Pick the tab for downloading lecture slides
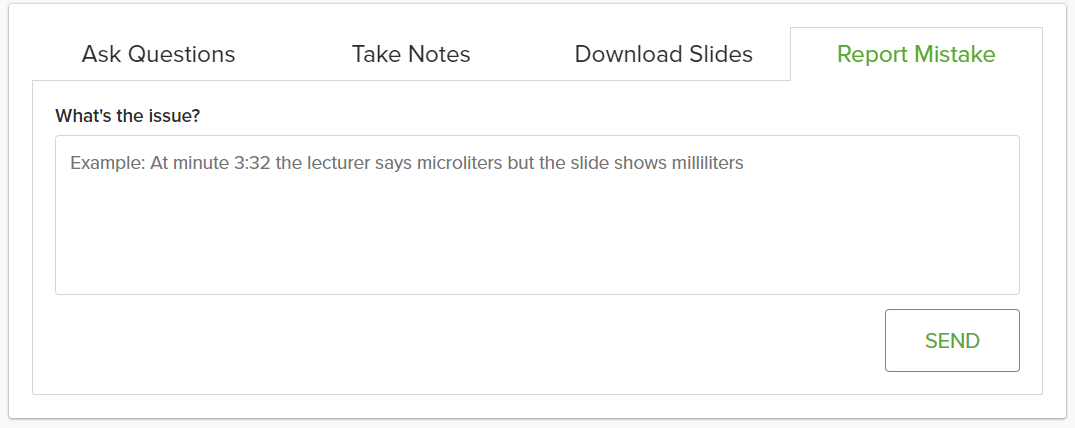1075x428 pixels. (x=664, y=54)
